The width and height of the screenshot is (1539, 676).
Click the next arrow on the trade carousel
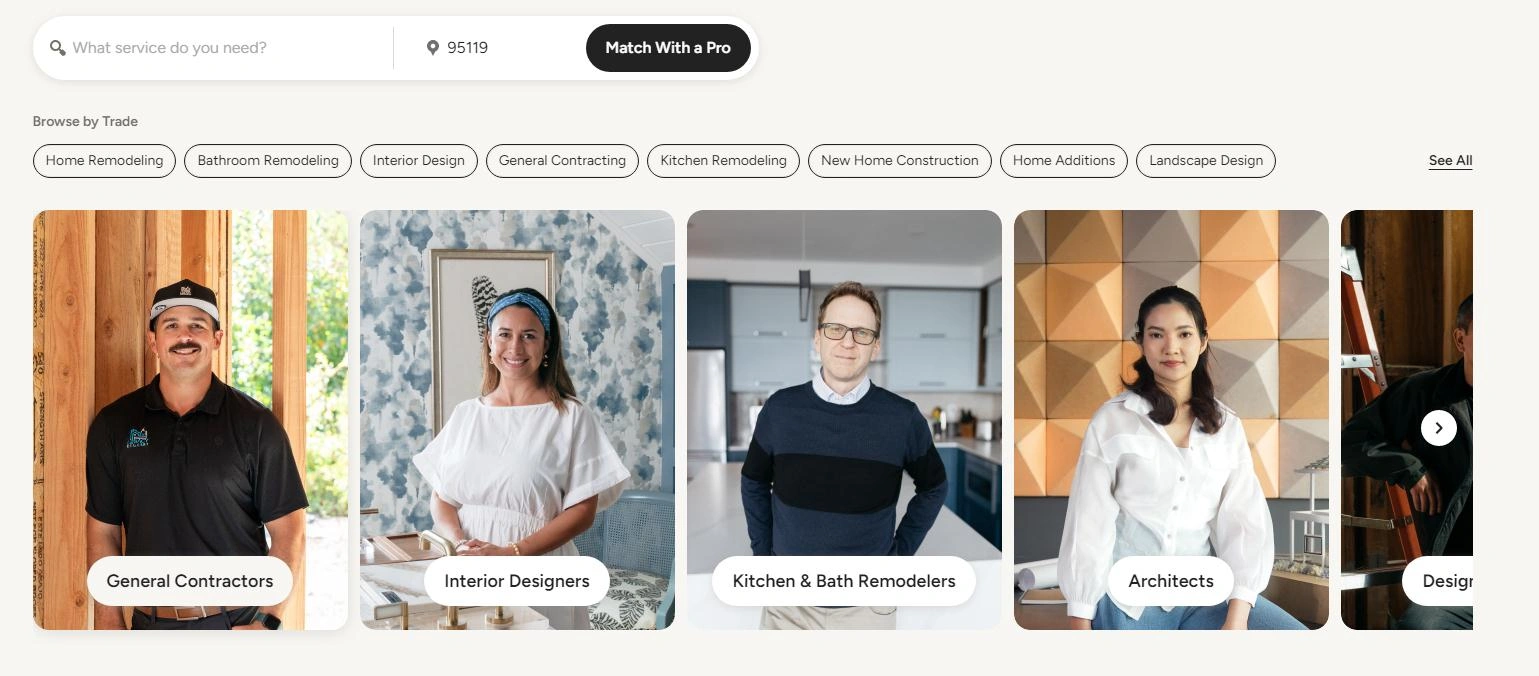(1437, 427)
